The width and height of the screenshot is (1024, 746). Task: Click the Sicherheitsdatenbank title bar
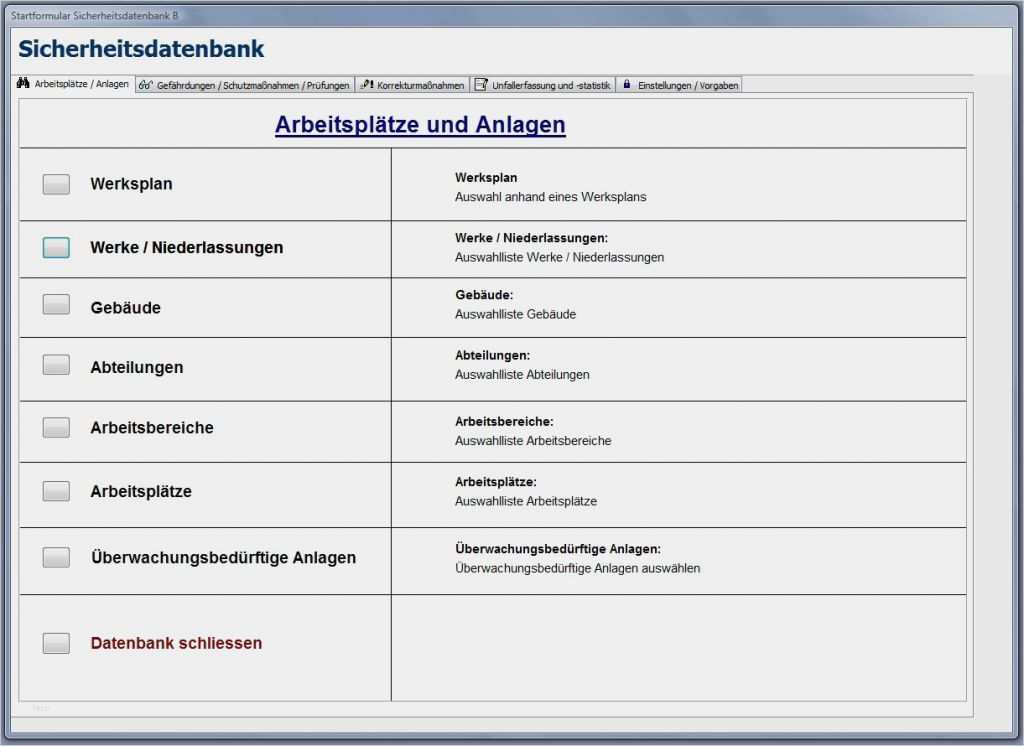[x=141, y=48]
